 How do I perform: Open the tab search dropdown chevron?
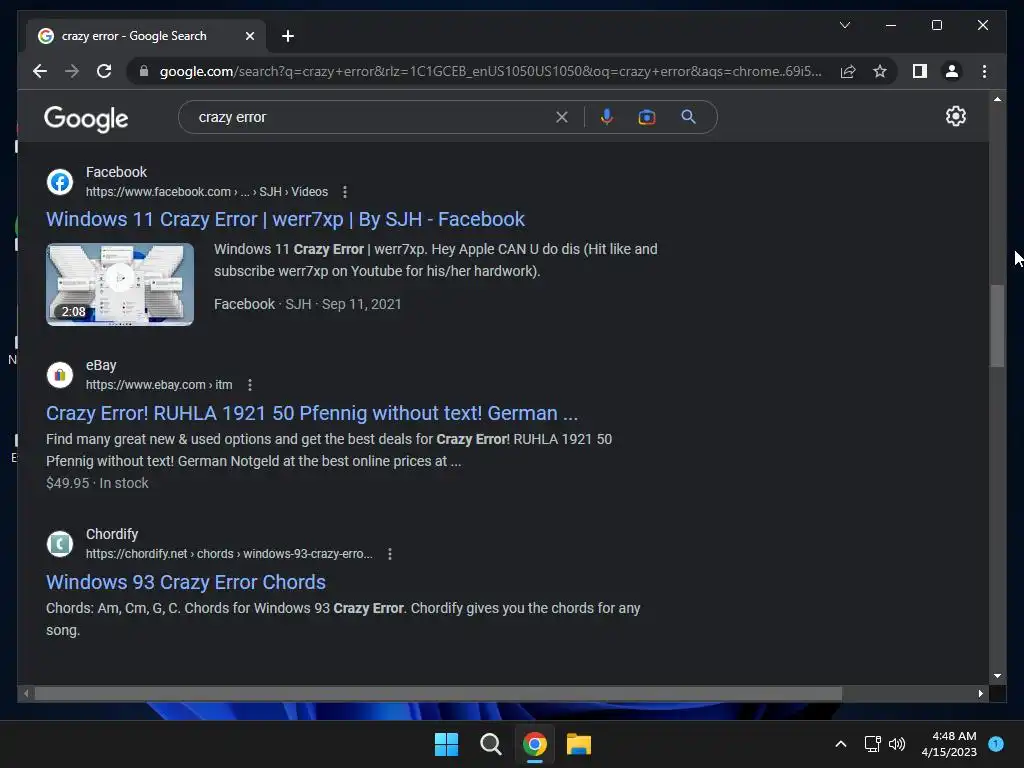point(844,25)
